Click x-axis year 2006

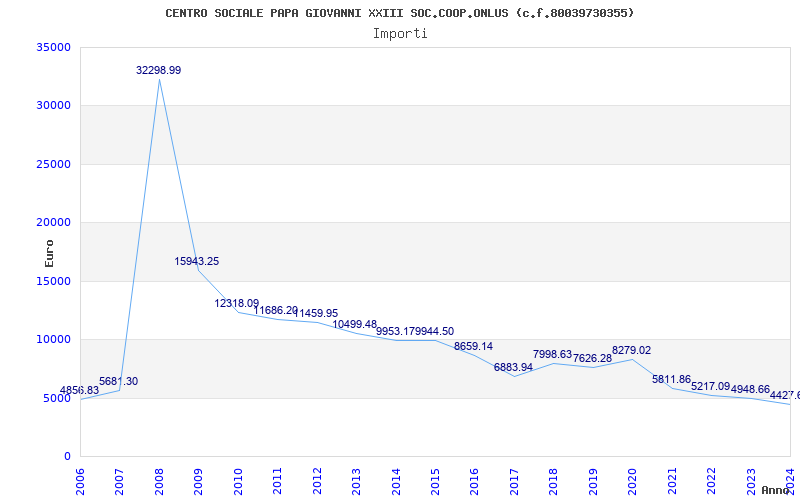pos(80,481)
